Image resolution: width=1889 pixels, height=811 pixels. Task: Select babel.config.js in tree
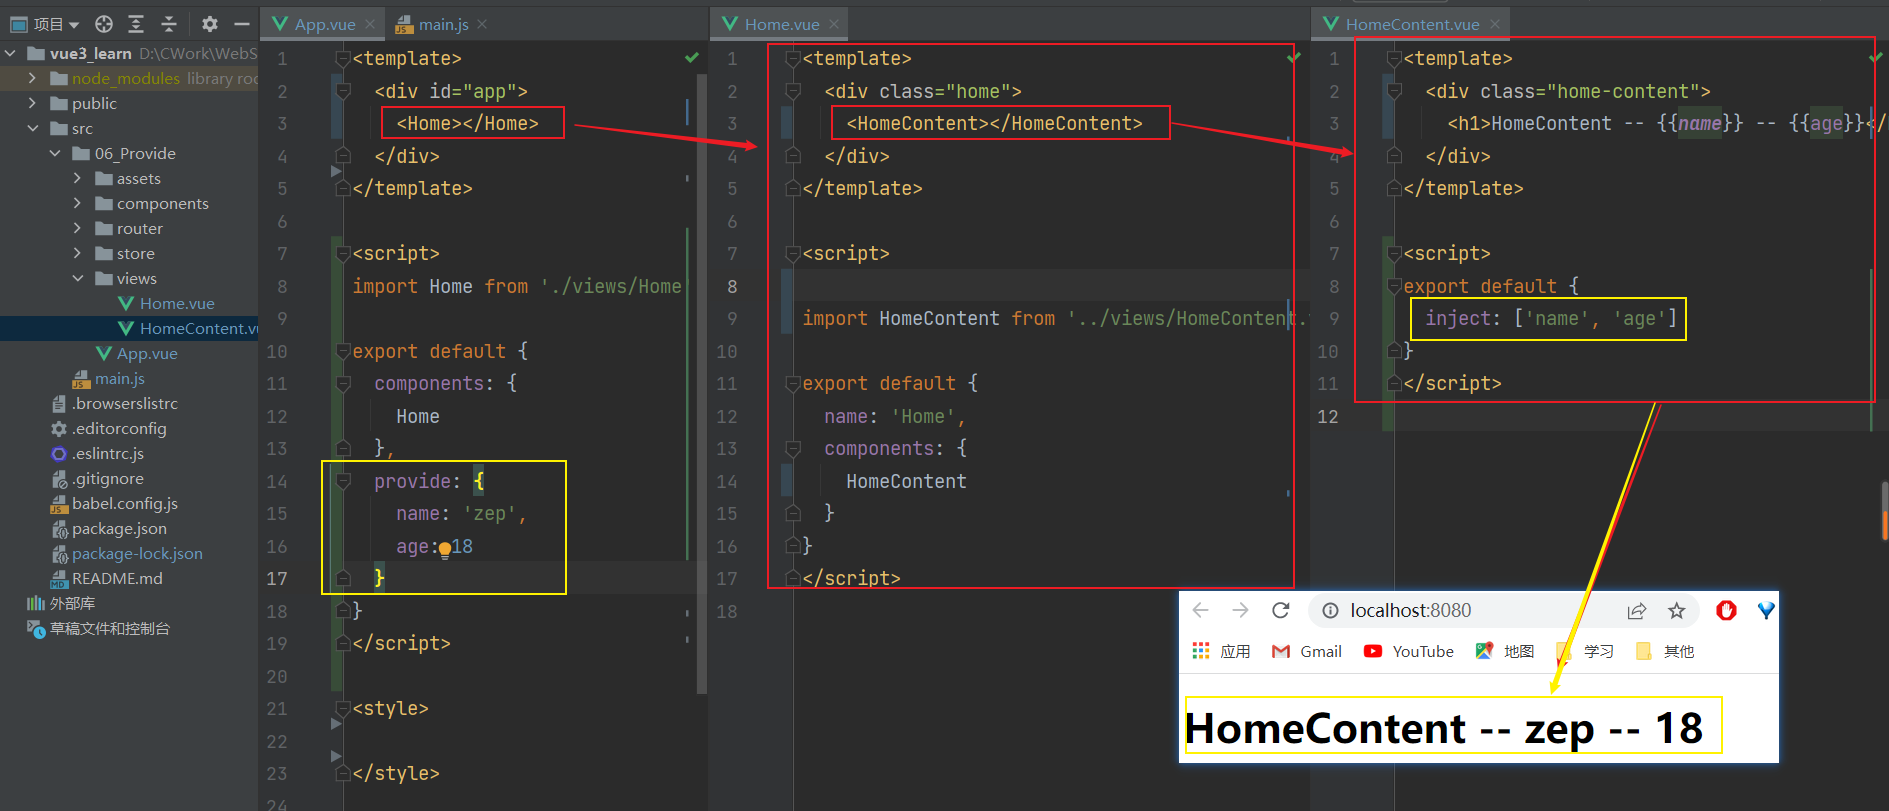114,503
